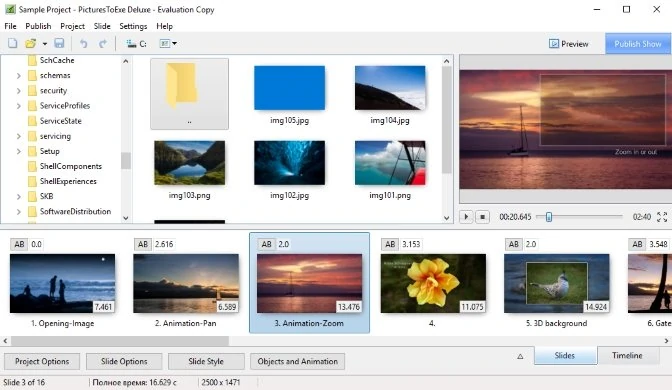The image size is (672, 390).
Task: Expand the security folder
Action: tap(18, 91)
